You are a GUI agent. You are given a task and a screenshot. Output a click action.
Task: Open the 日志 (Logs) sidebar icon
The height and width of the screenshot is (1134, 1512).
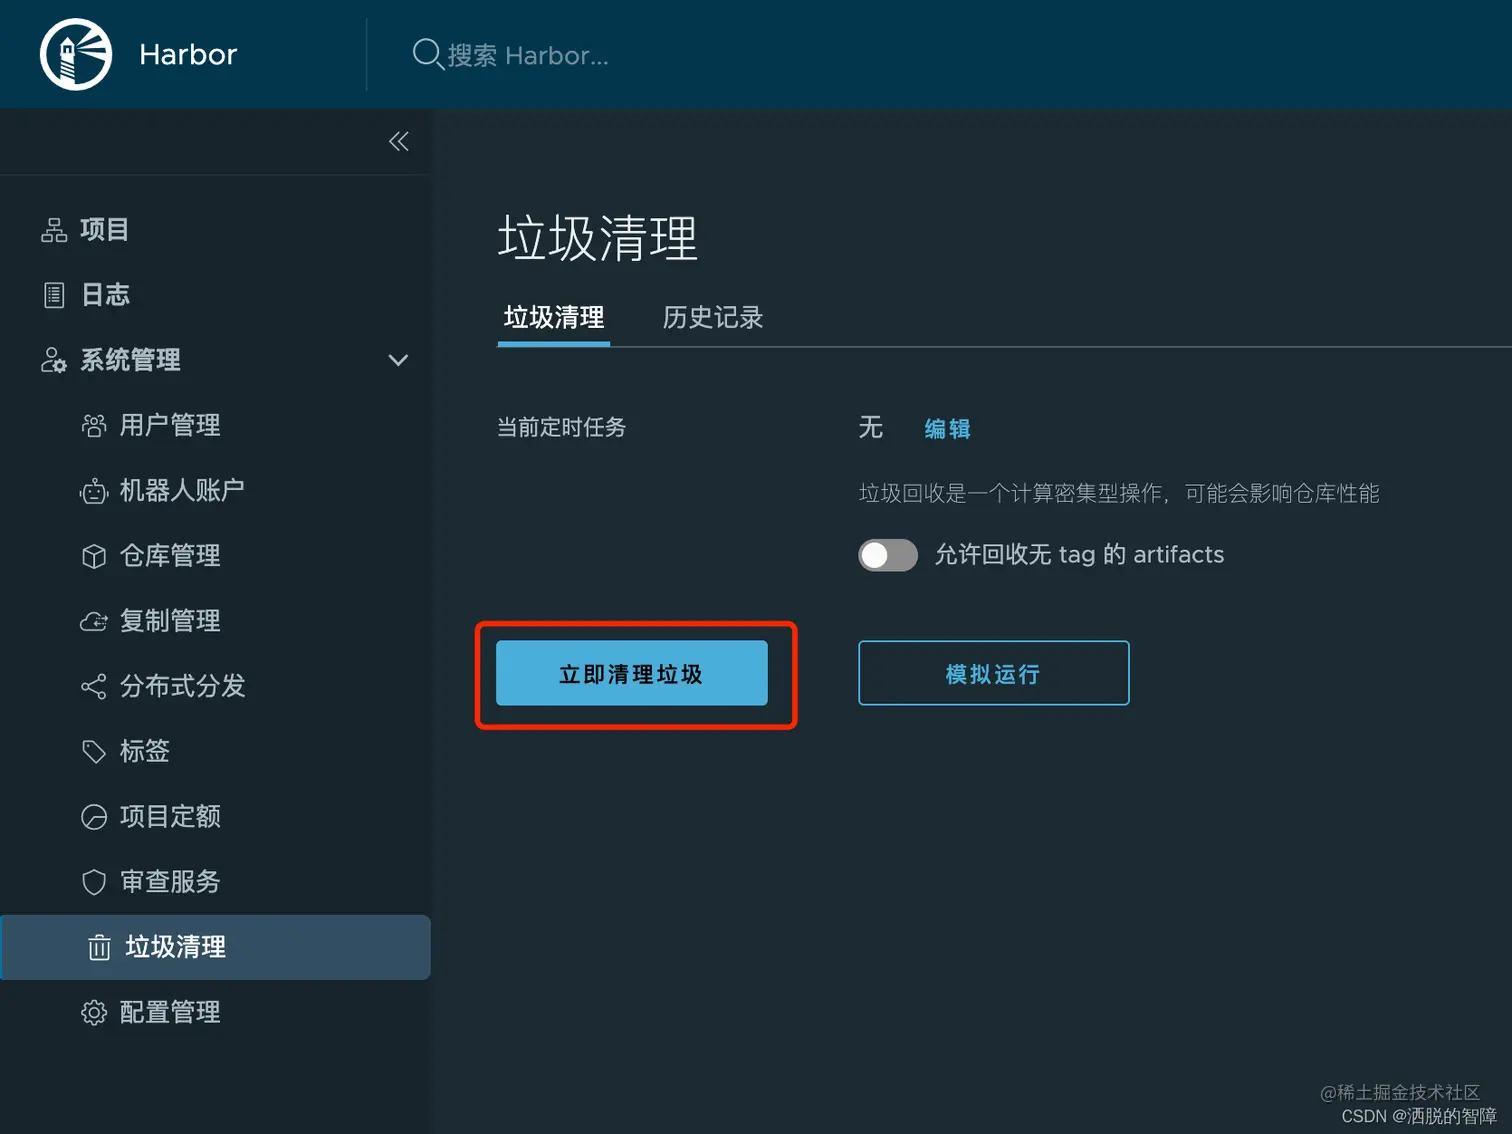coord(53,294)
